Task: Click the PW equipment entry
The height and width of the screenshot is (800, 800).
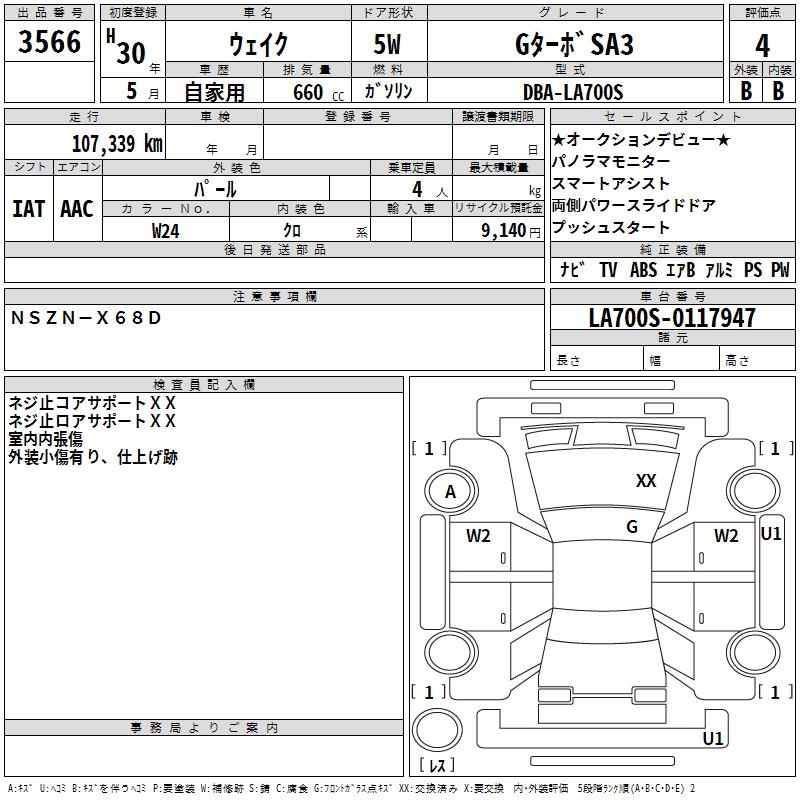Action: click(780, 269)
